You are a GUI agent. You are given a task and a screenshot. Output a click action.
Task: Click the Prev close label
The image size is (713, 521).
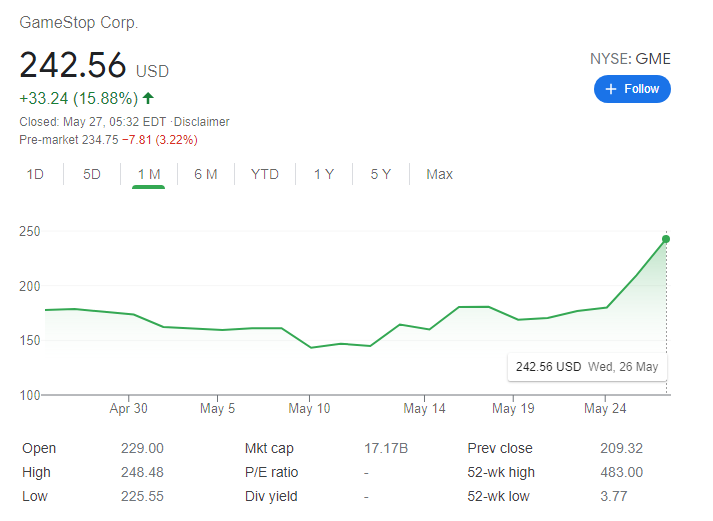click(x=500, y=448)
